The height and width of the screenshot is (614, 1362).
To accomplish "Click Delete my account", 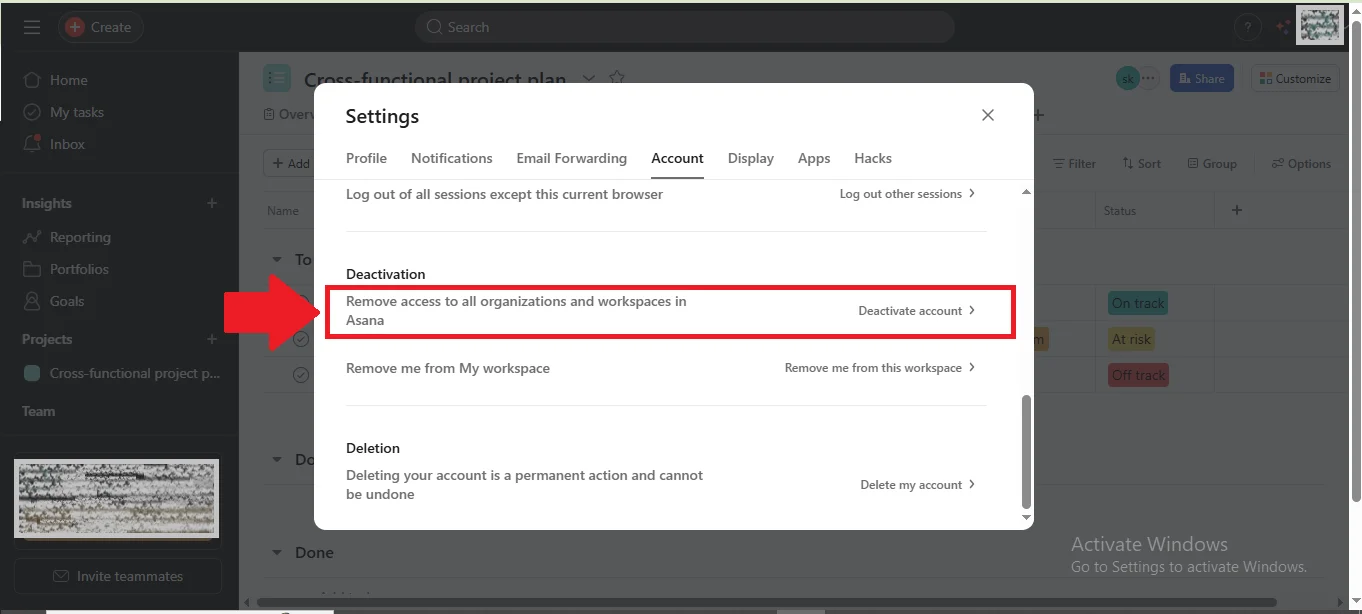I will coord(918,485).
